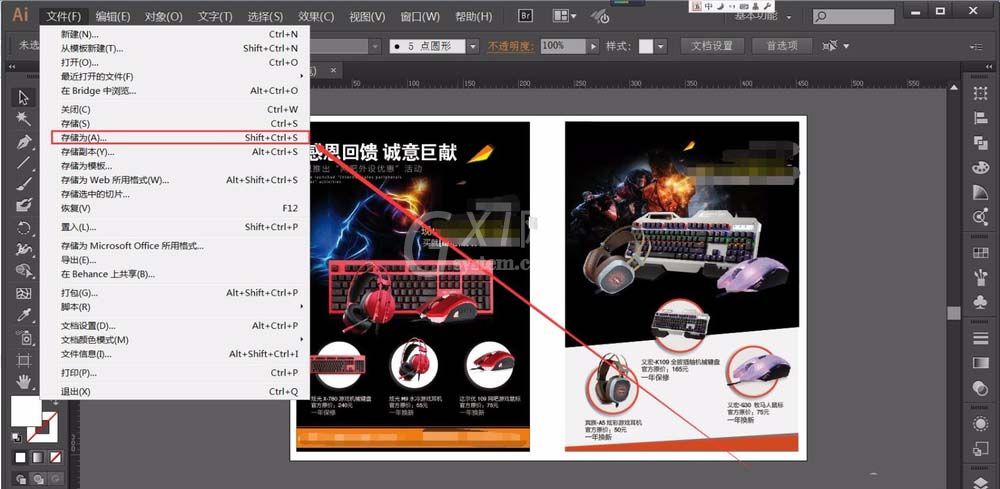Screen dimensions: 1000x489
Task: Open the brush definition dropdown arrow
Action: pos(473,47)
